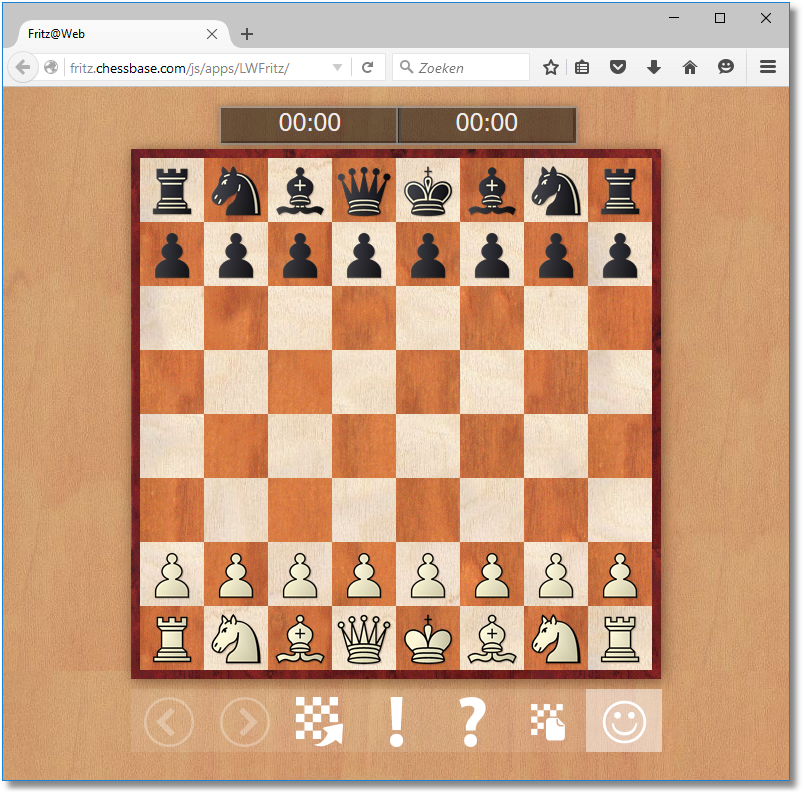Request a hint via the exclamation-mark icon

(x=396, y=720)
